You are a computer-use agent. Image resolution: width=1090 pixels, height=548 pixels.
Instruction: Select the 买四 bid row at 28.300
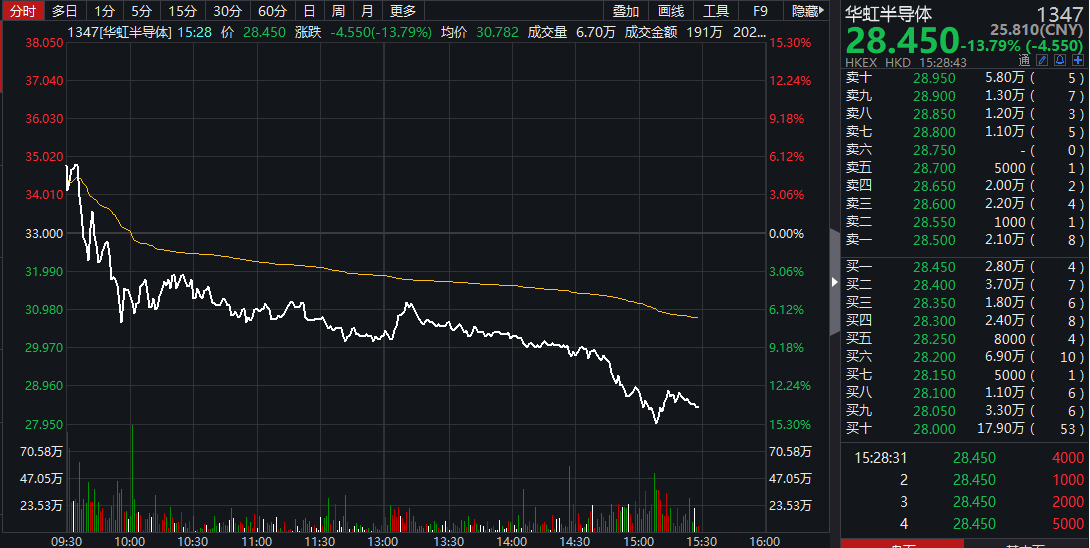(965, 321)
